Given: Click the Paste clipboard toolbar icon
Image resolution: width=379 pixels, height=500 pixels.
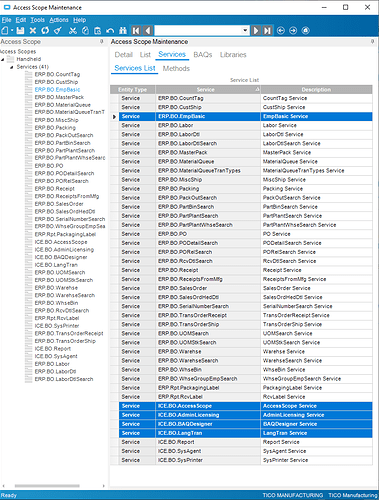Looking at the screenshot, I should 97,31.
